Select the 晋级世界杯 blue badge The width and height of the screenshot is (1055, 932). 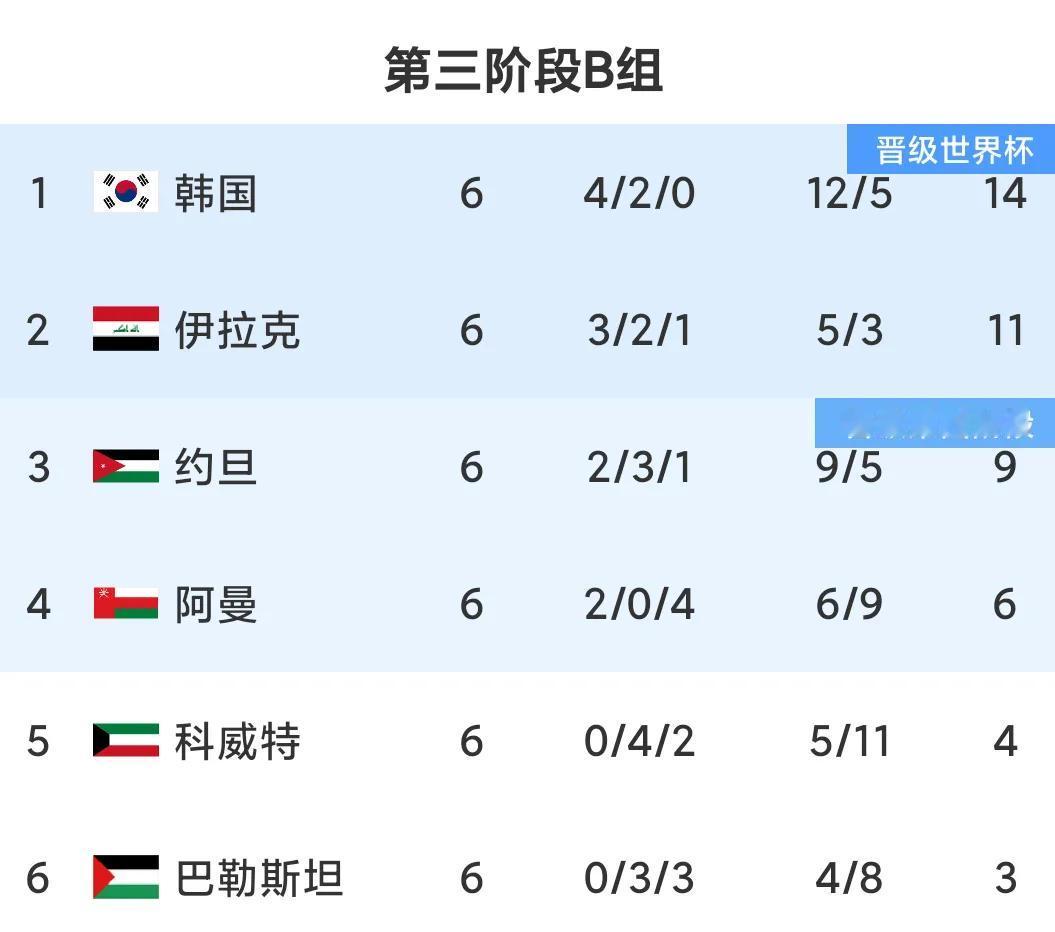951,149
